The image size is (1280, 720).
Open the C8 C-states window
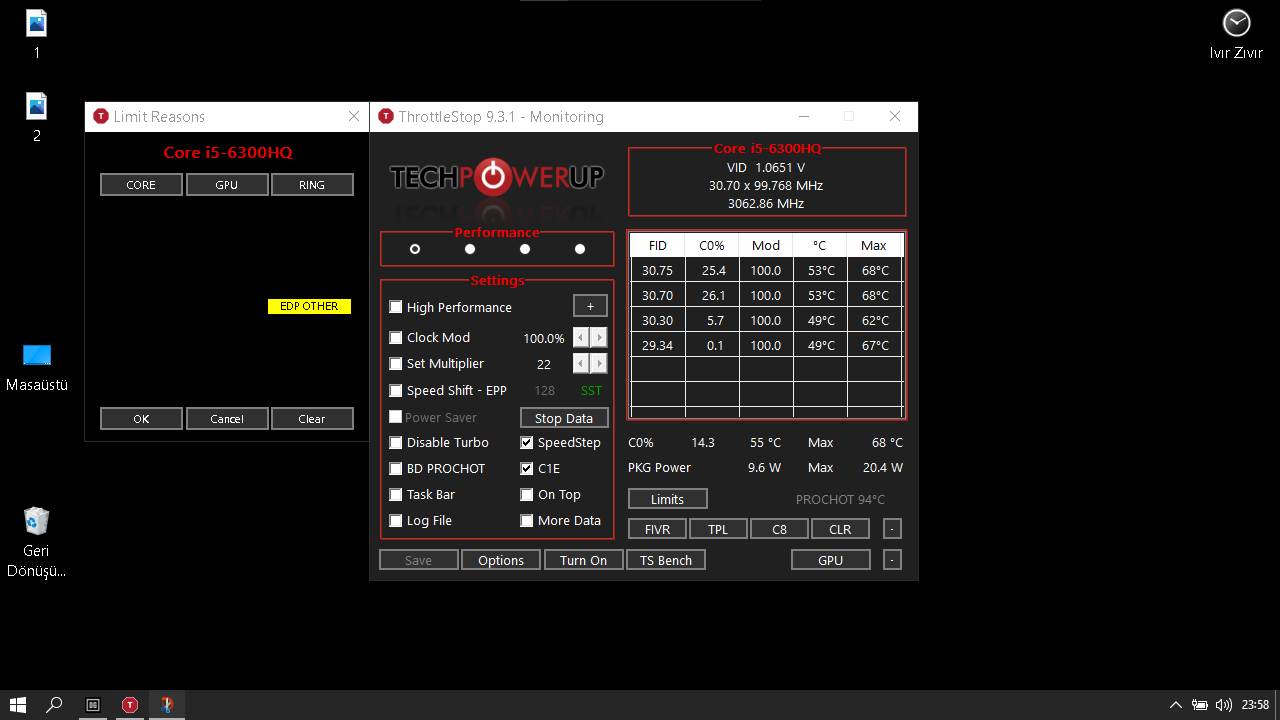coord(779,529)
